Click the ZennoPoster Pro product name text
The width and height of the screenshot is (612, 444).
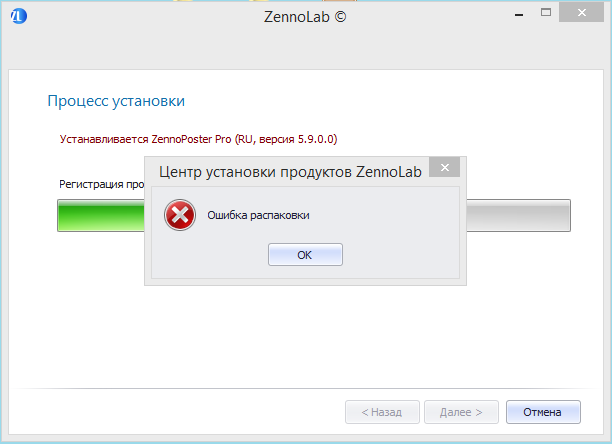[x=191, y=139]
